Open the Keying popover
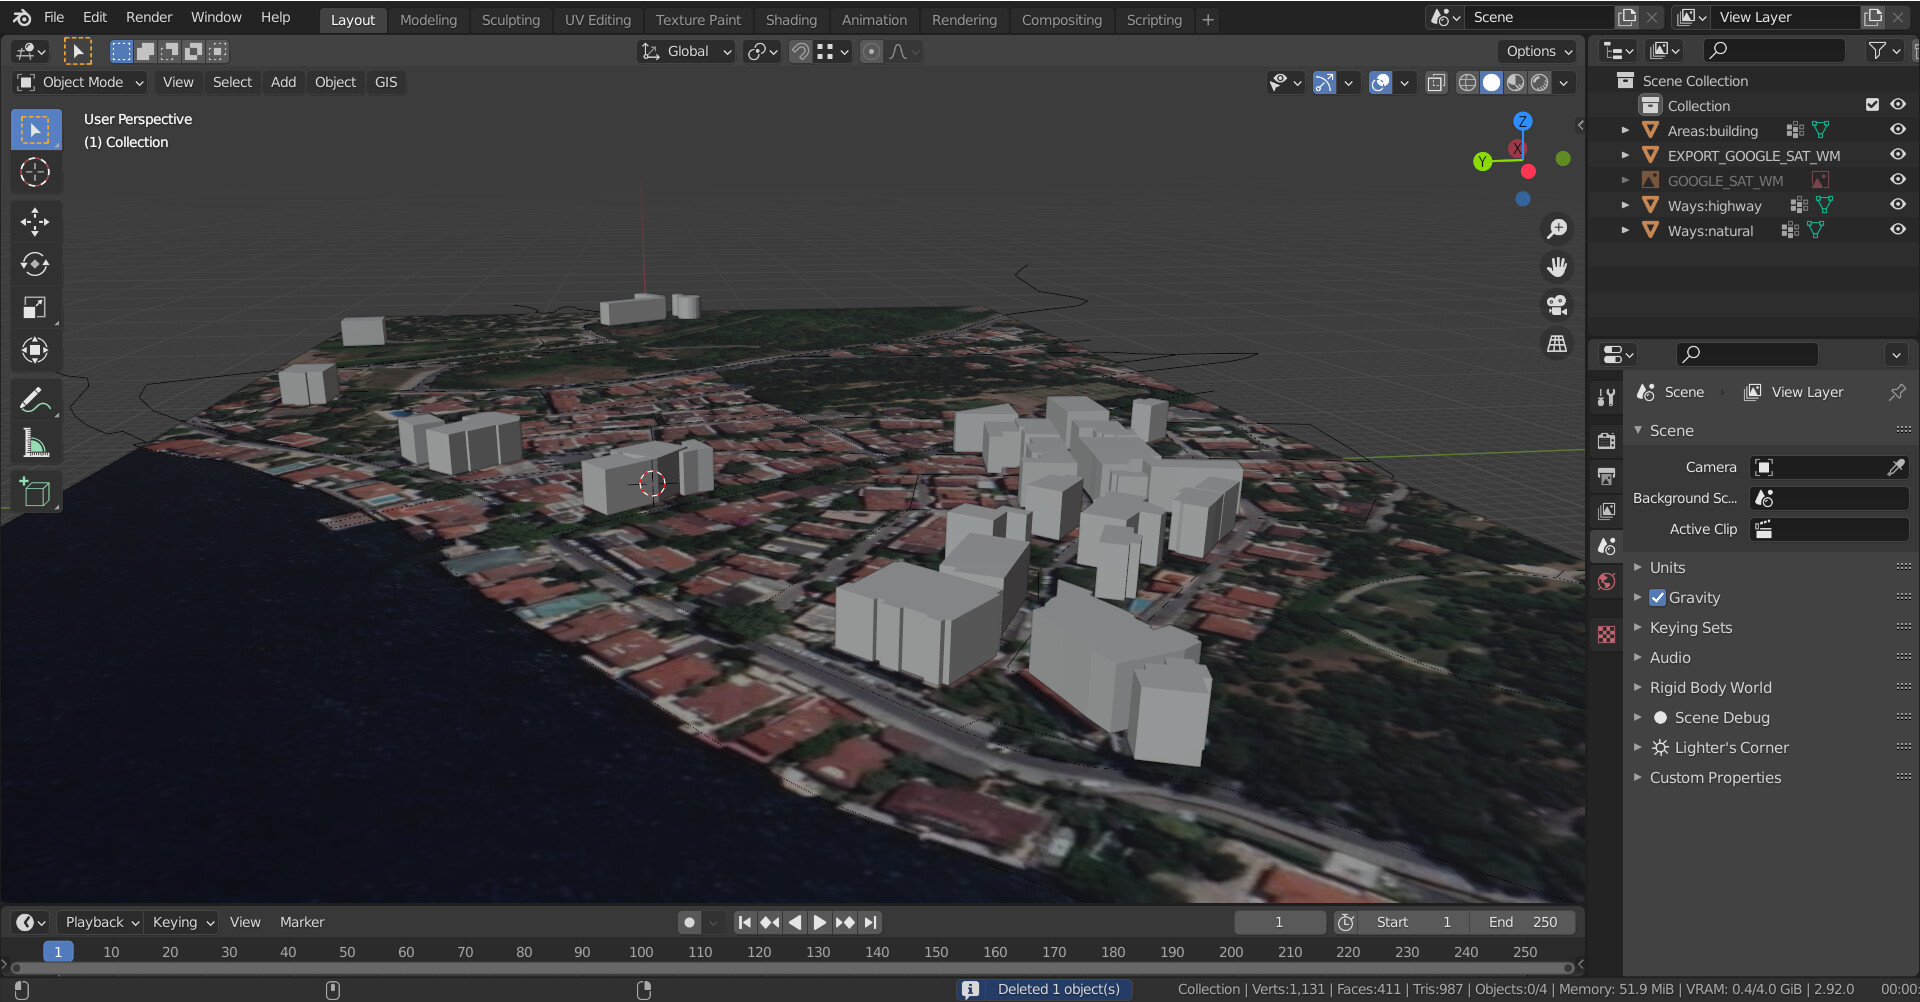The image size is (1920, 1002). (x=182, y=923)
